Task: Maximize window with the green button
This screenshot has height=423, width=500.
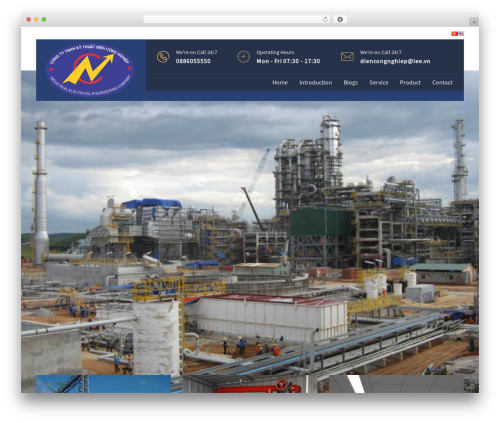Action: pyautogui.click(x=44, y=19)
